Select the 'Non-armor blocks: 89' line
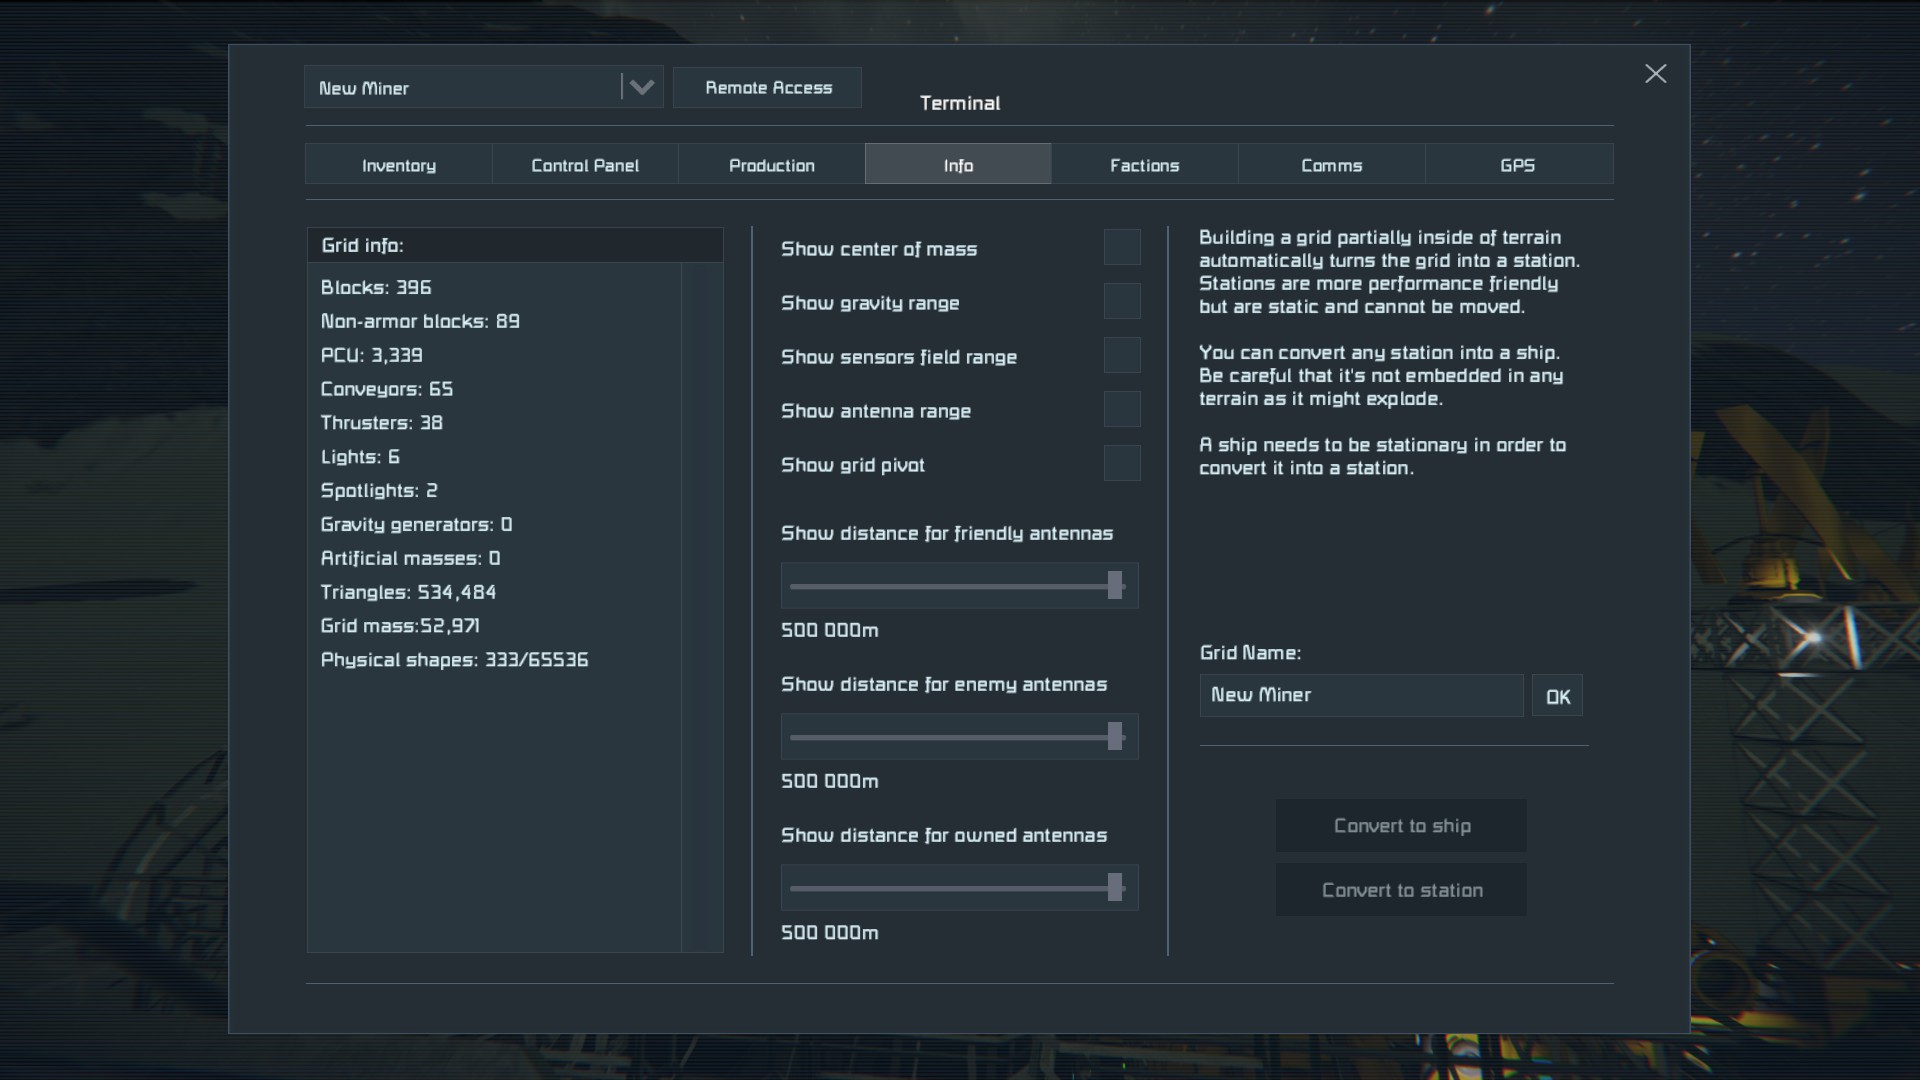 (420, 322)
